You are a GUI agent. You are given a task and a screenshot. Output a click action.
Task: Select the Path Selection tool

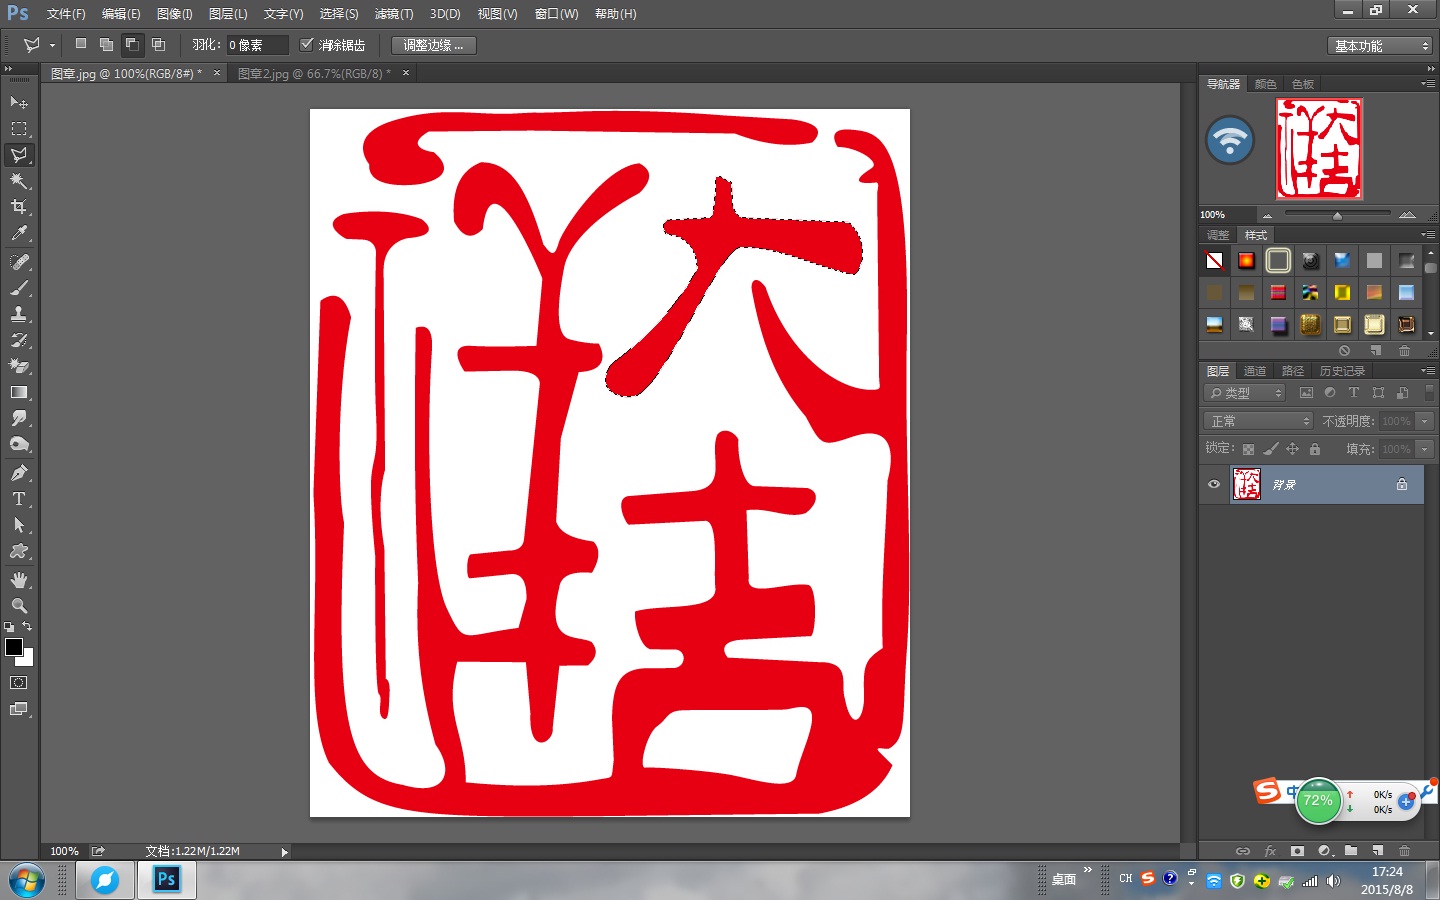click(x=19, y=525)
